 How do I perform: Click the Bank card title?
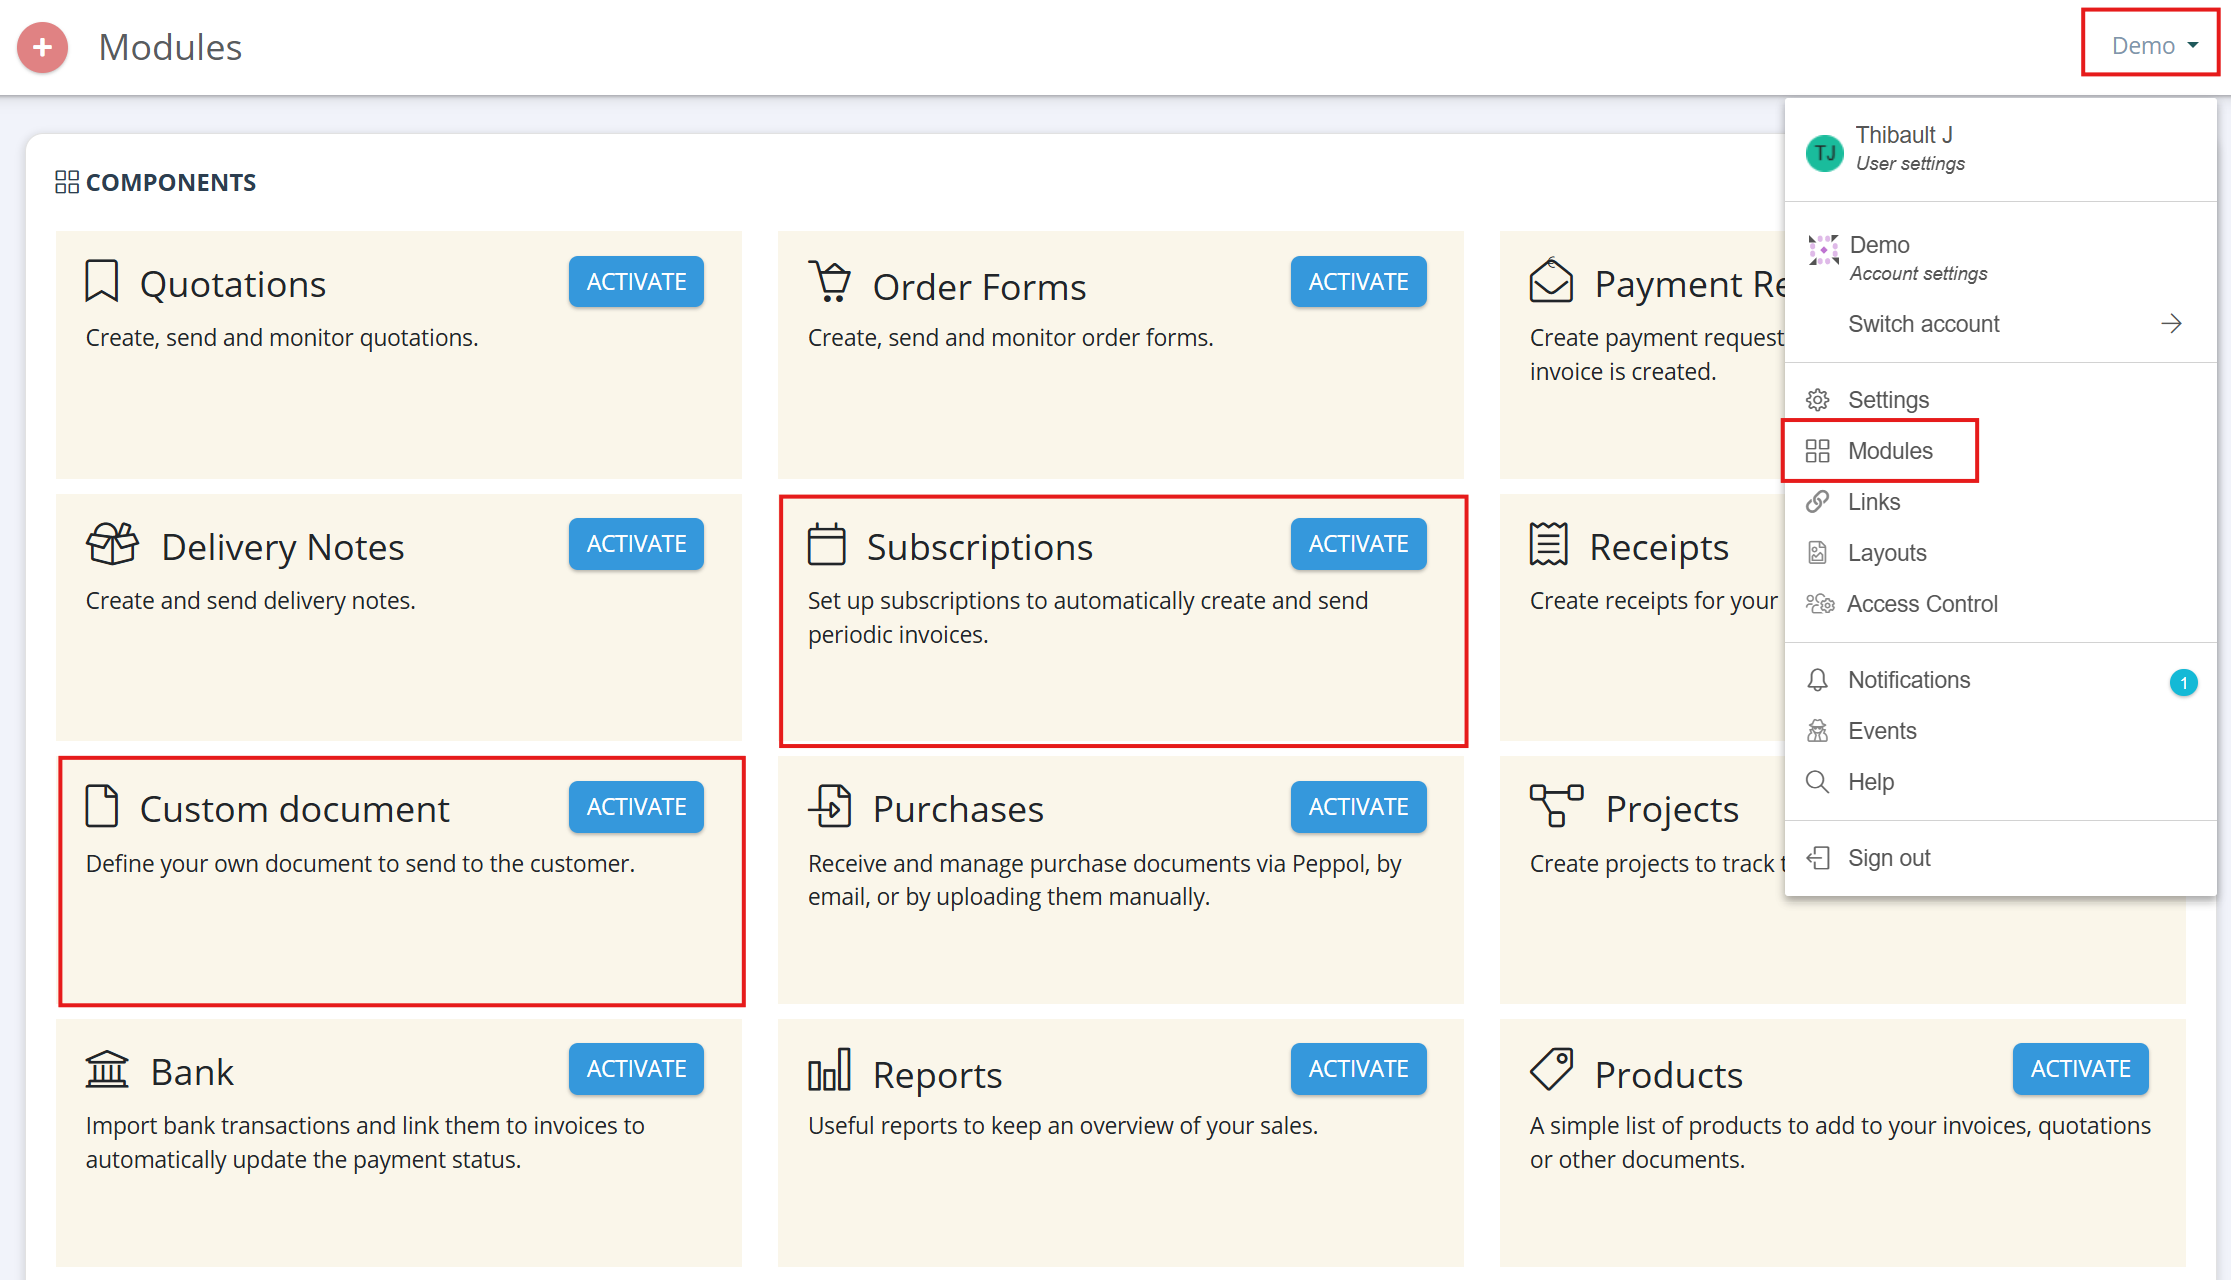click(192, 1072)
